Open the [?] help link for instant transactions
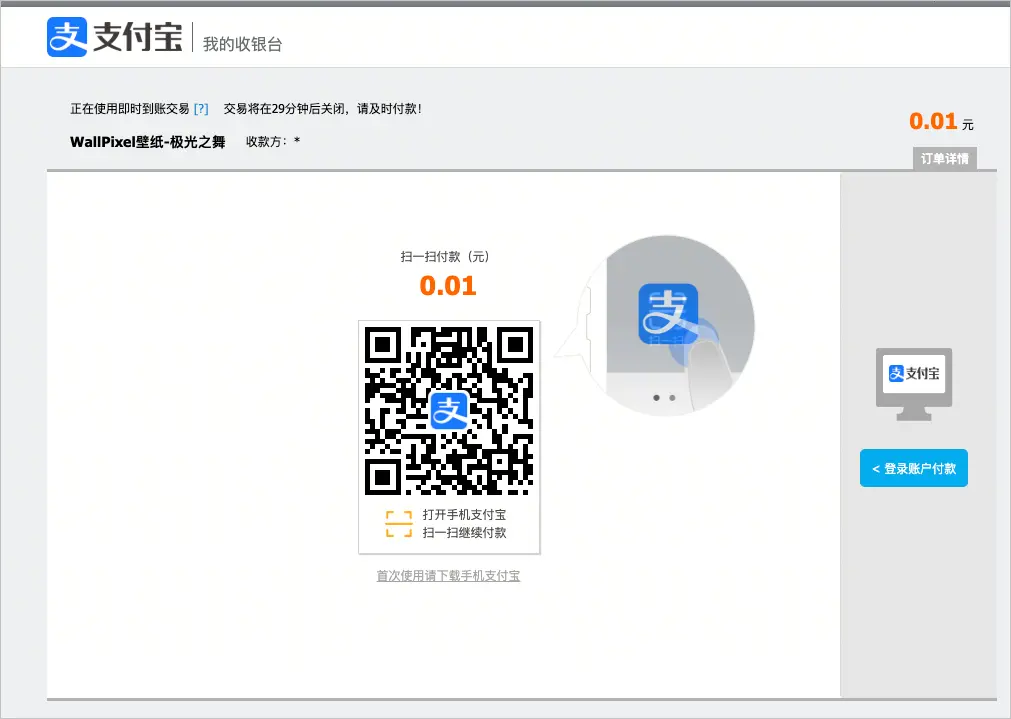Screen dimensions: 1011x719 click(201, 109)
